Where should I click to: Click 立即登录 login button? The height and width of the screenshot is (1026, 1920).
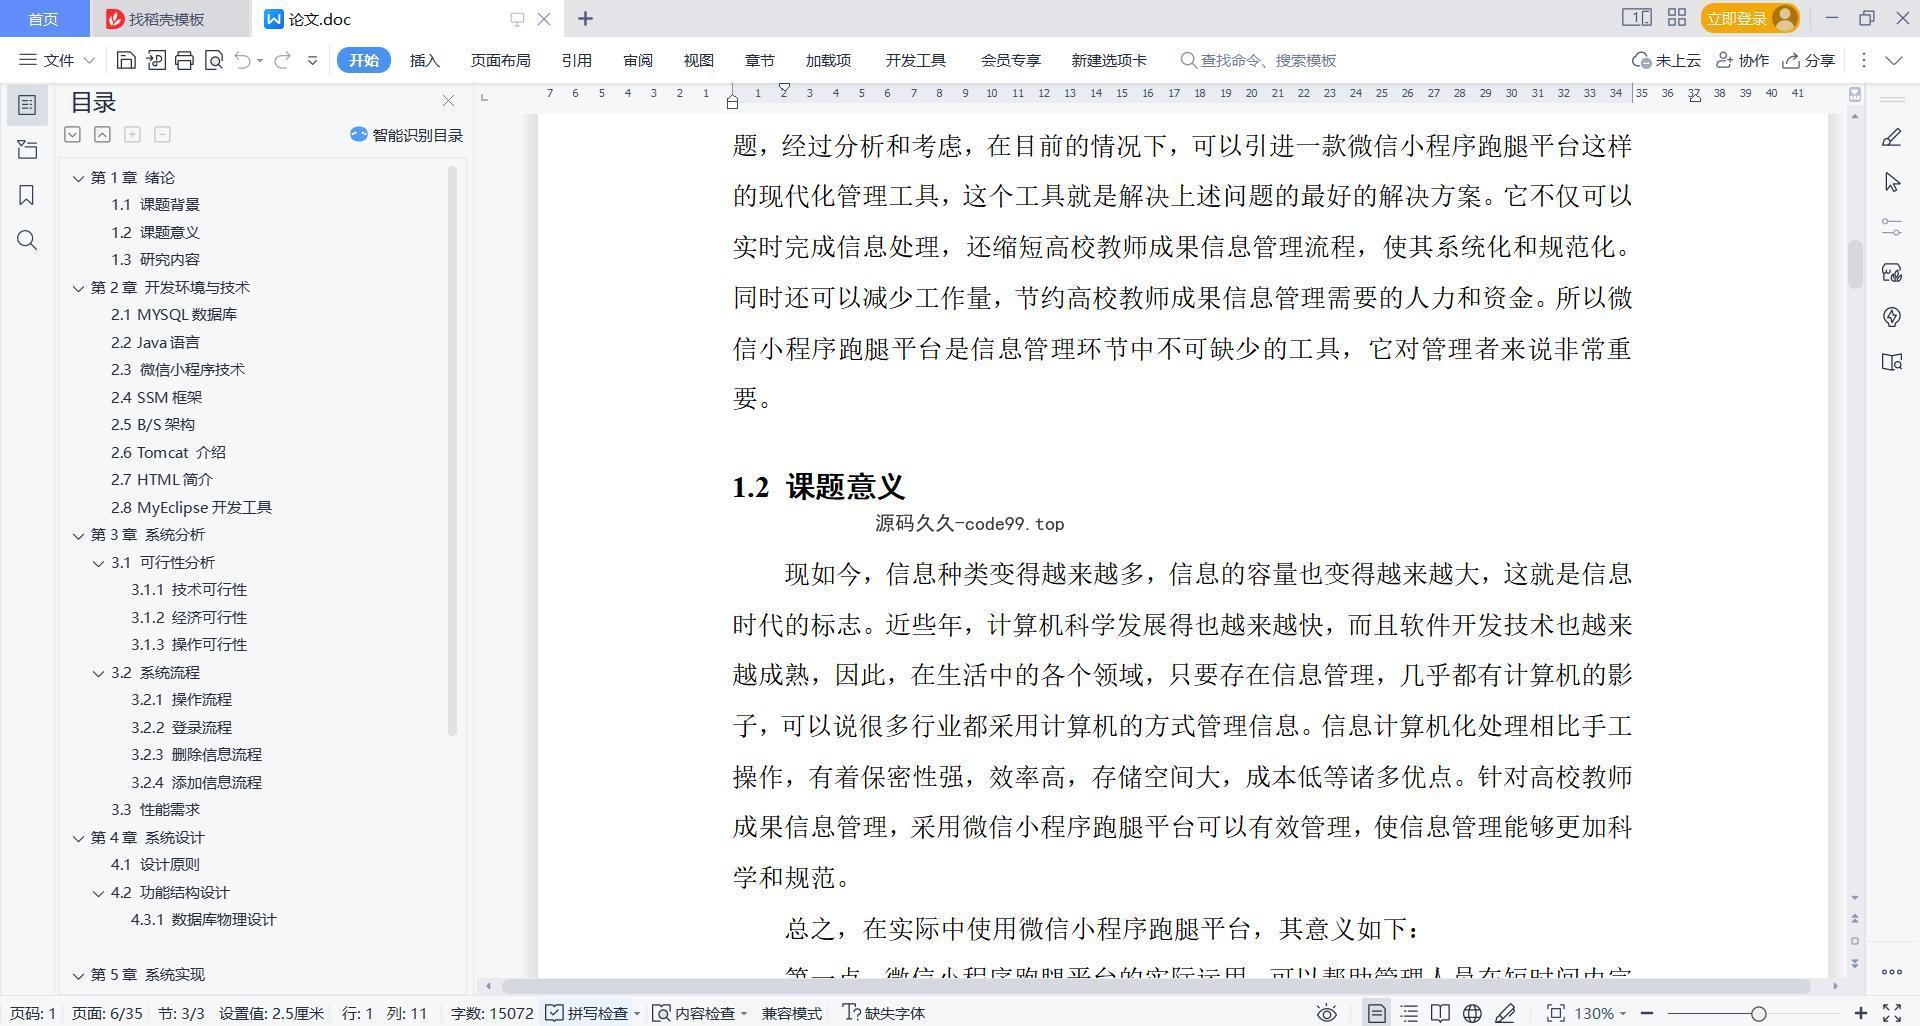tap(1749, 18)
